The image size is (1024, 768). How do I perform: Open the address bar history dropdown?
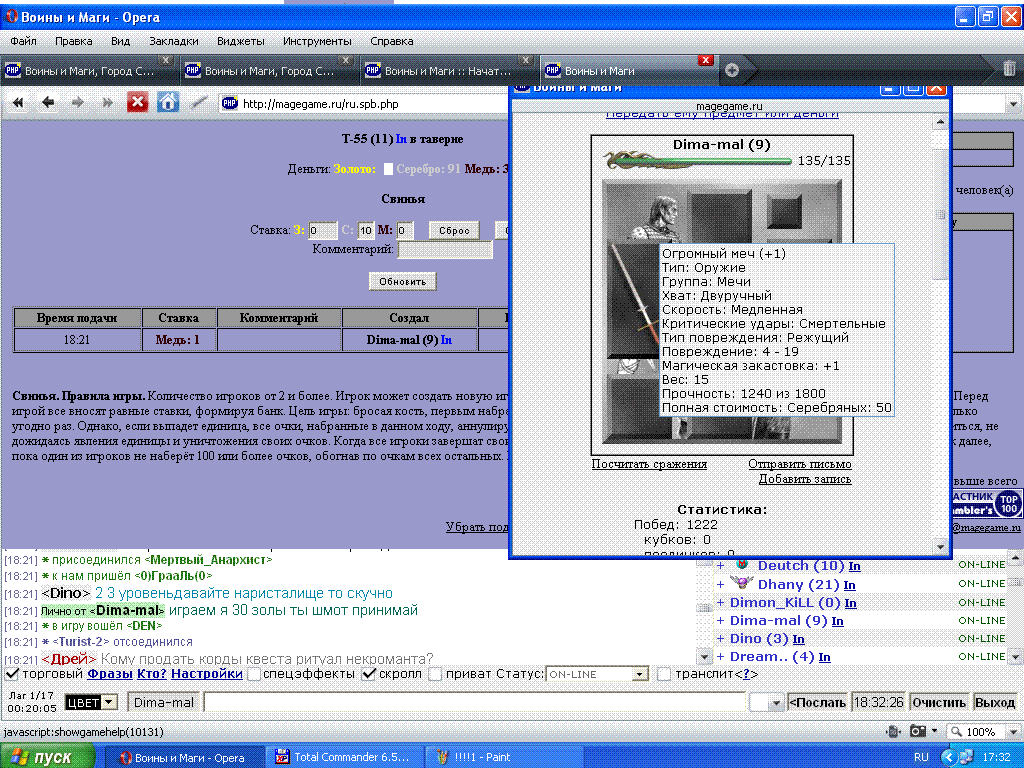1013,104
